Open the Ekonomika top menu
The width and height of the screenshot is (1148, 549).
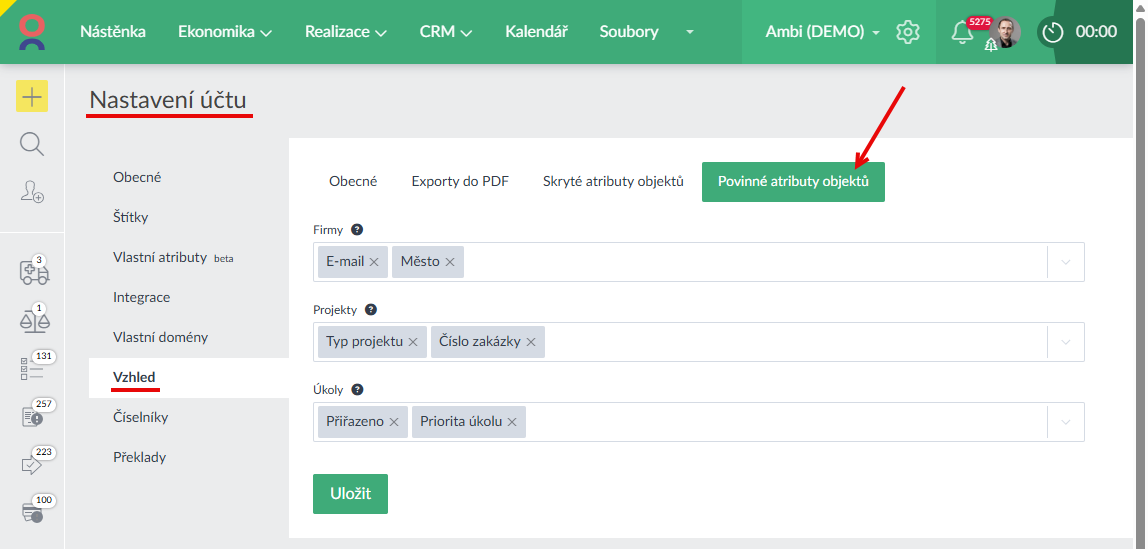coord(225,32)
